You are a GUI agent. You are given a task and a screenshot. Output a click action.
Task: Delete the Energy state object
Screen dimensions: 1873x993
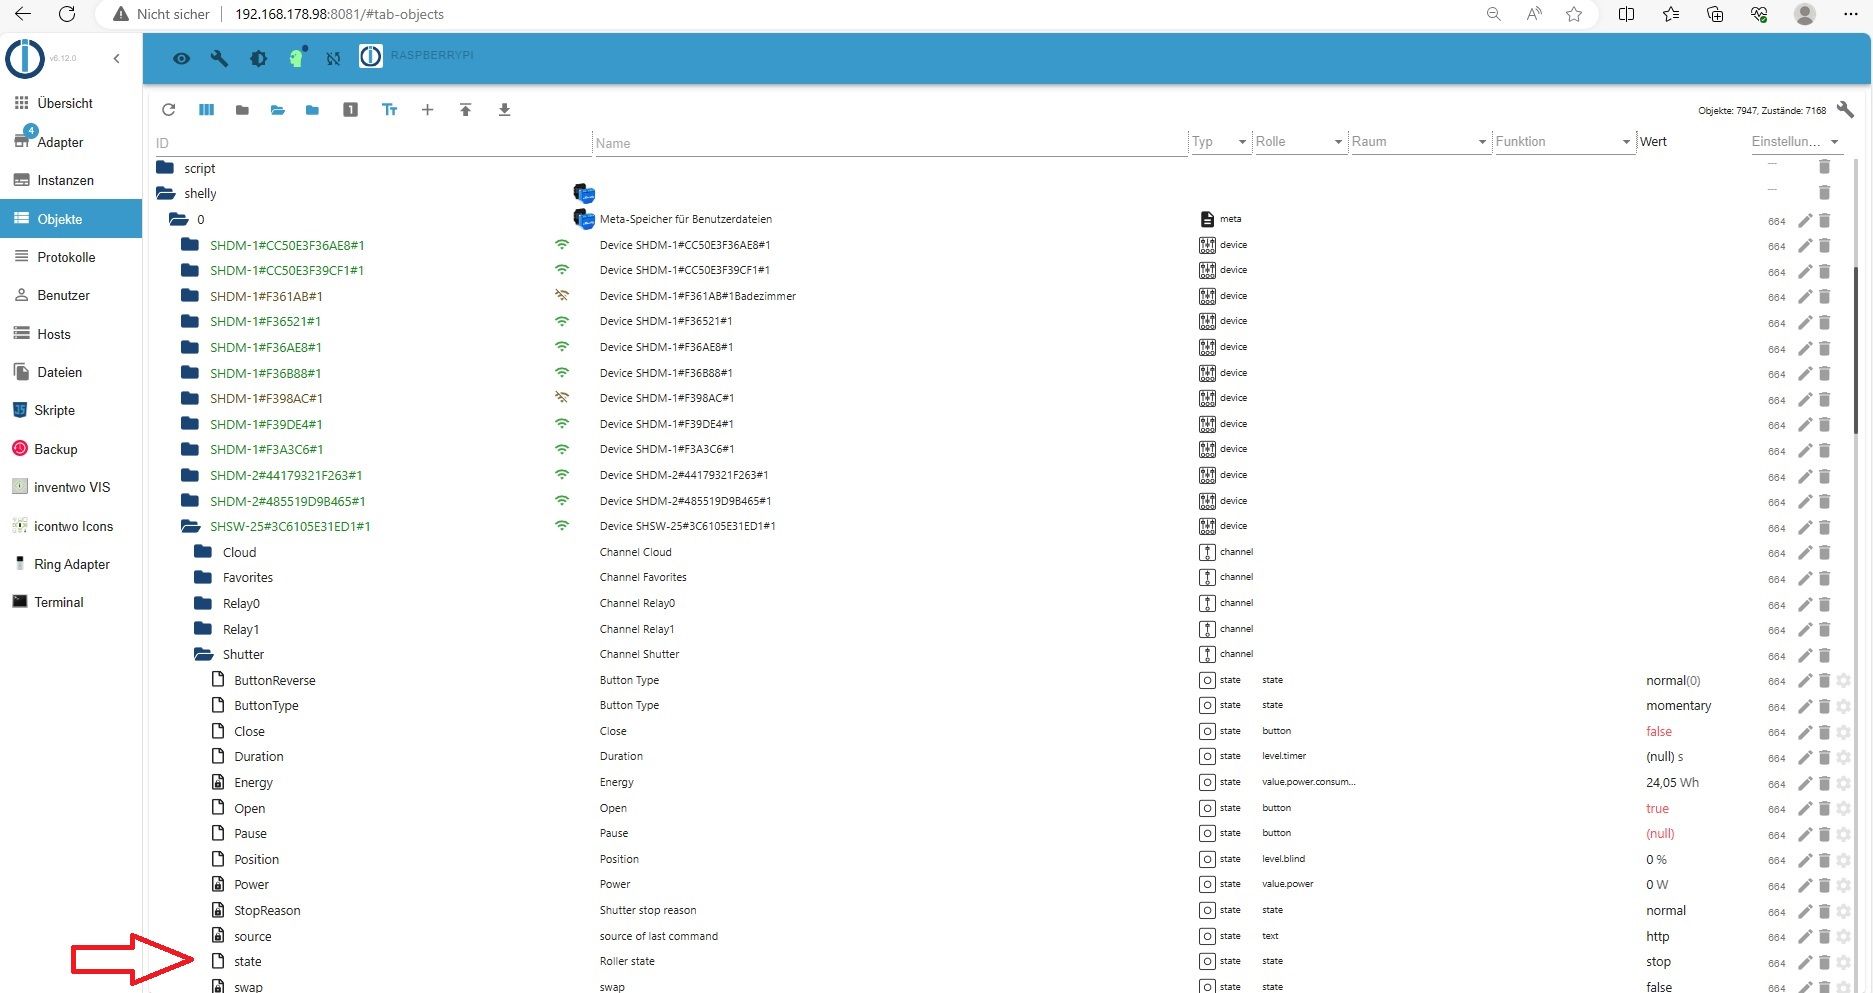click(x=1824, y=783)
